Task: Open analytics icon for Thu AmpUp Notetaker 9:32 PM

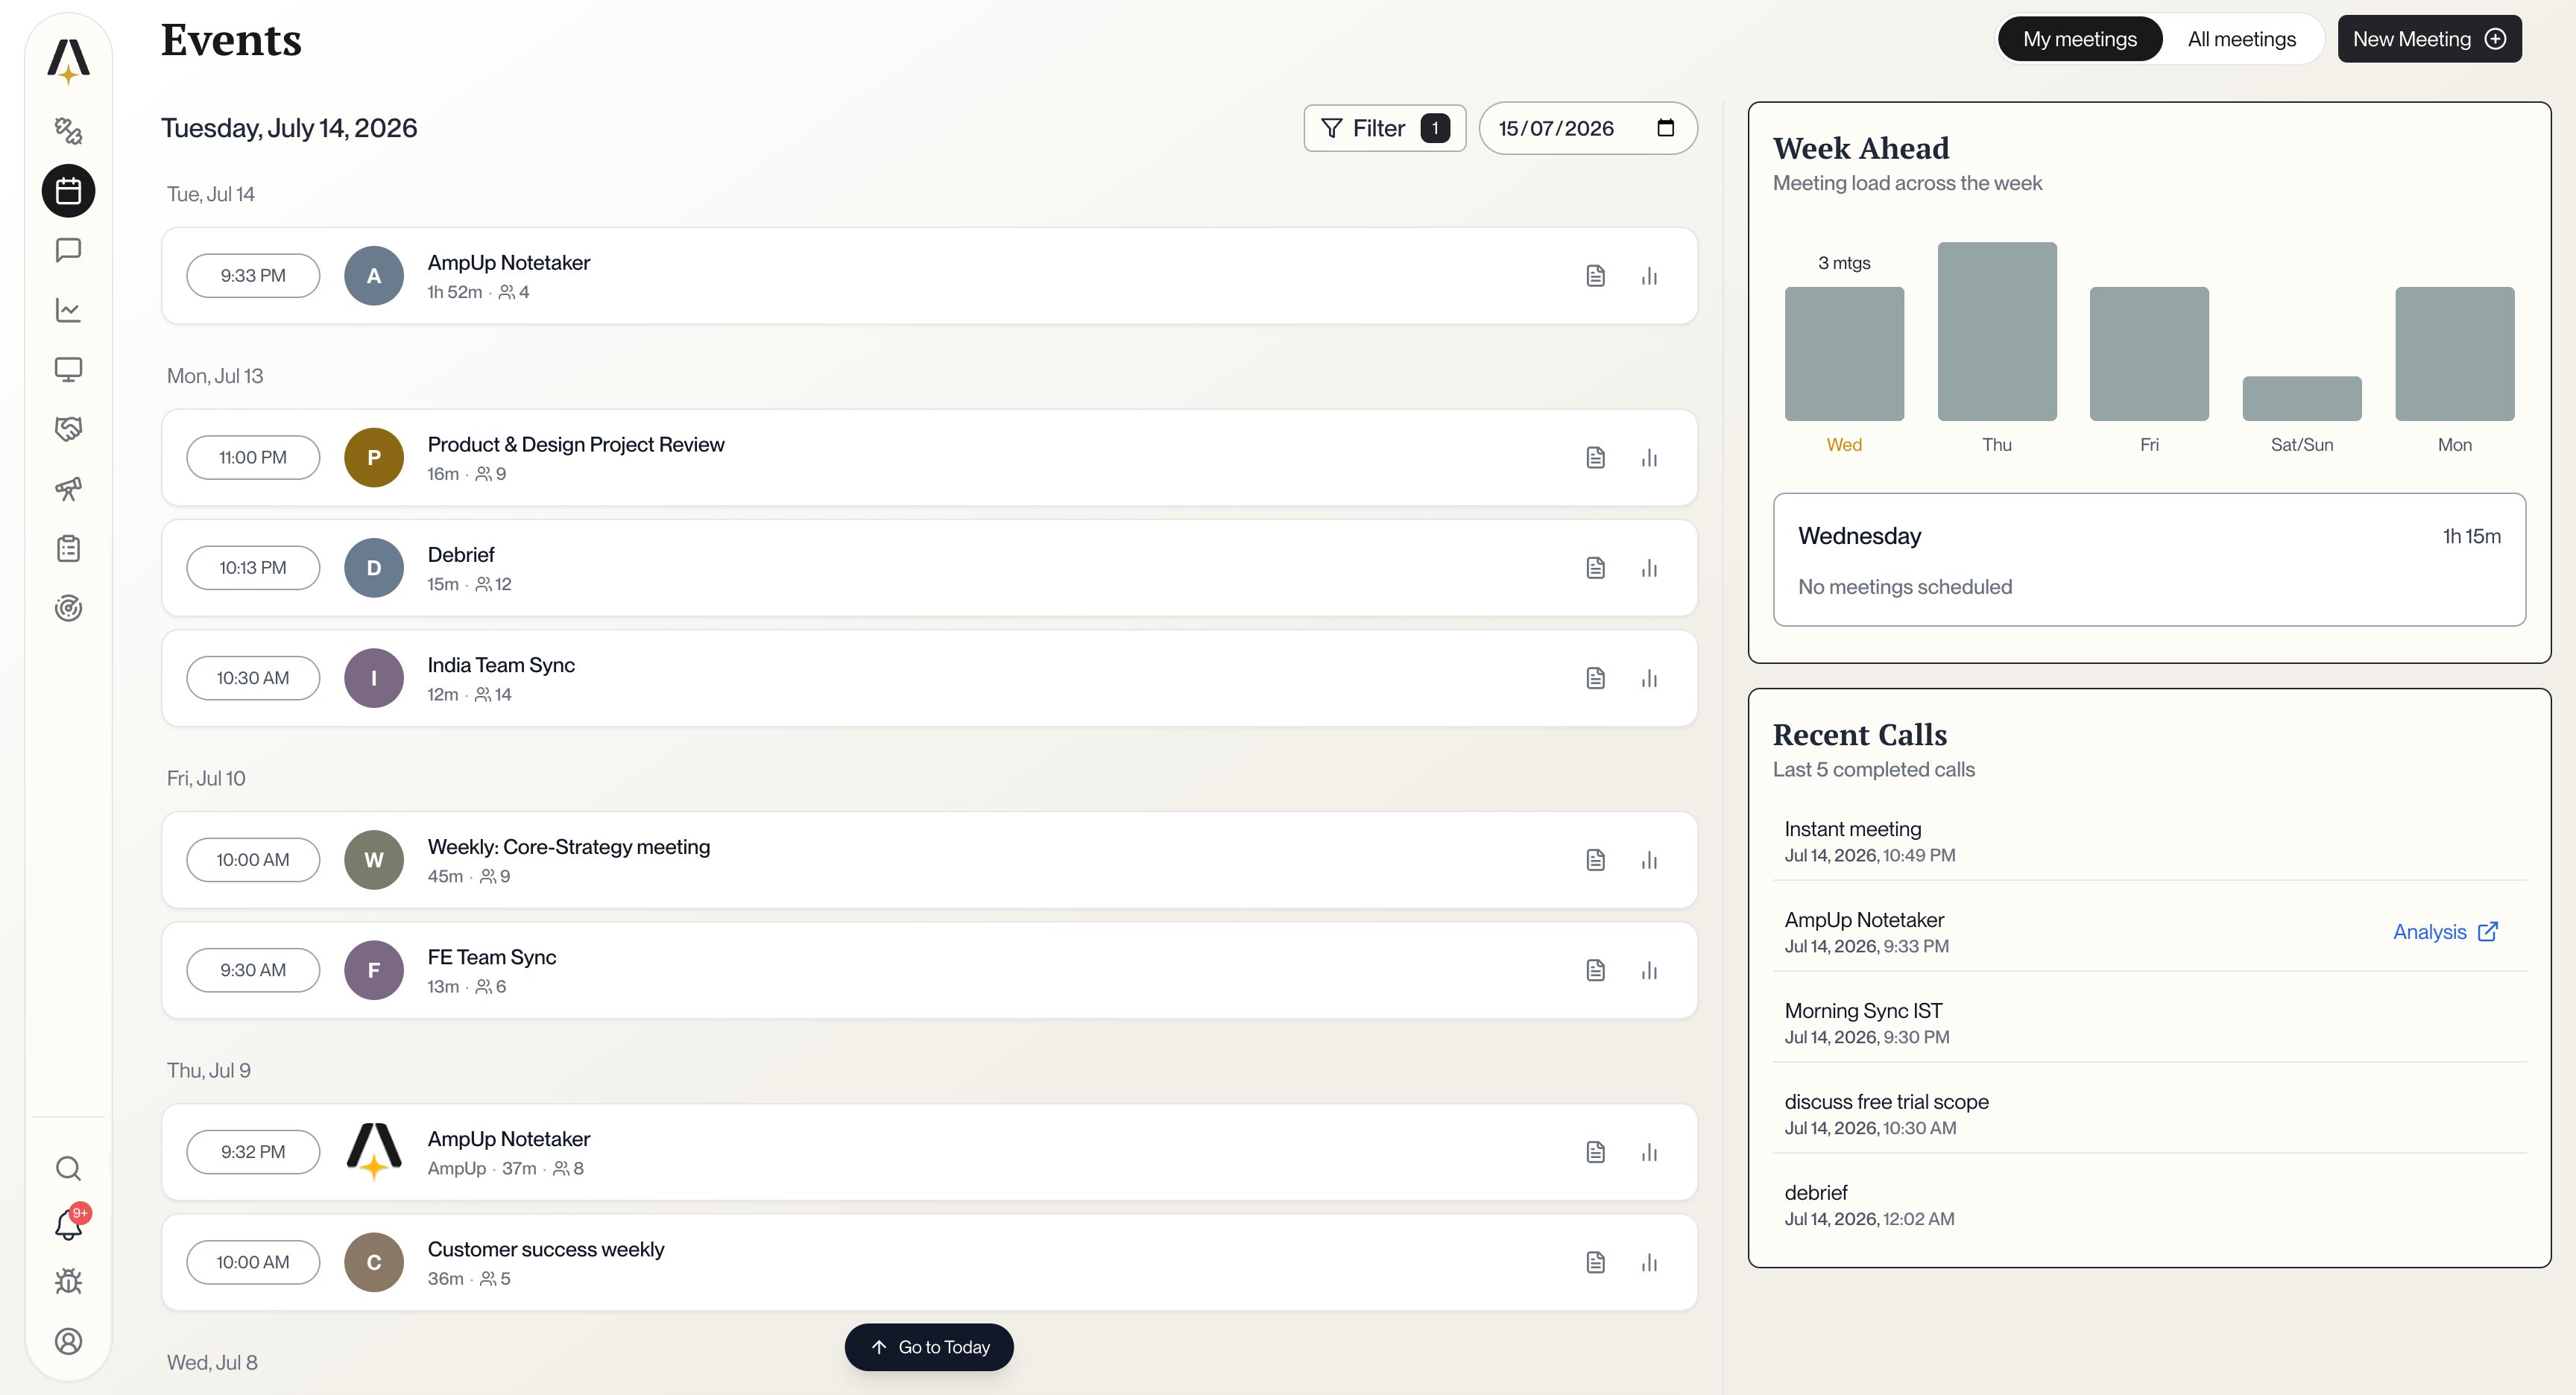Action: pyautogui.click(x=1649, y=1151)
